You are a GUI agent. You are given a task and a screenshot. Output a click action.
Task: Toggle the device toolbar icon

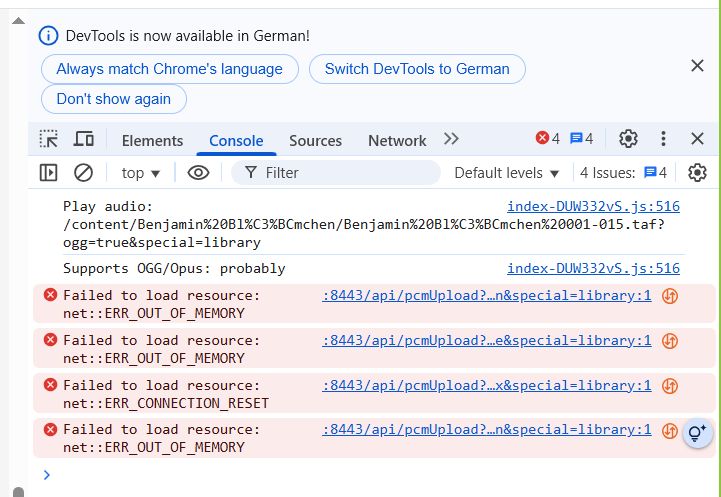tap(83, 139)
